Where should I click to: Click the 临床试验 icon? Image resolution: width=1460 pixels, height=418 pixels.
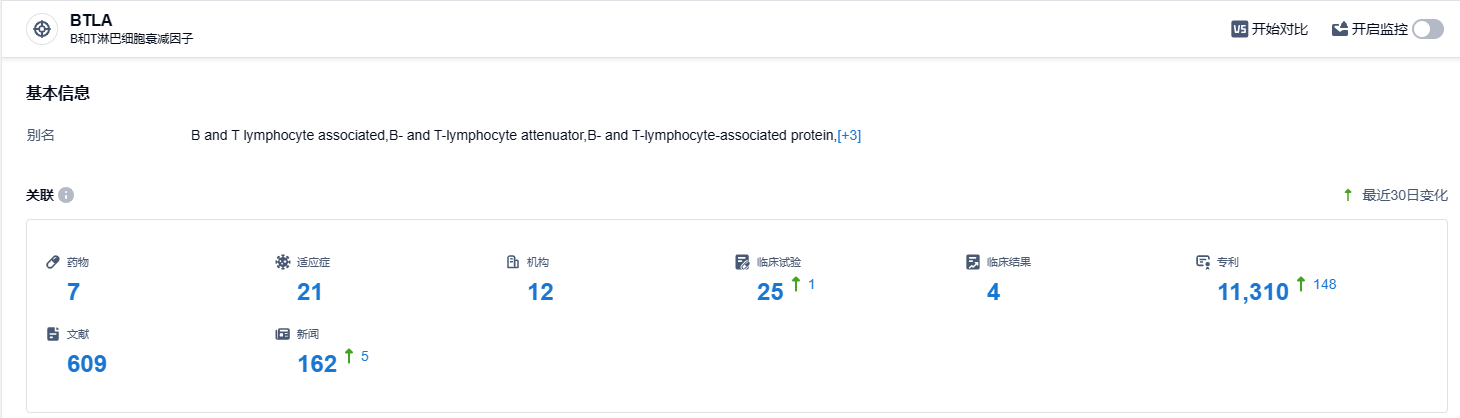[742, 262]
